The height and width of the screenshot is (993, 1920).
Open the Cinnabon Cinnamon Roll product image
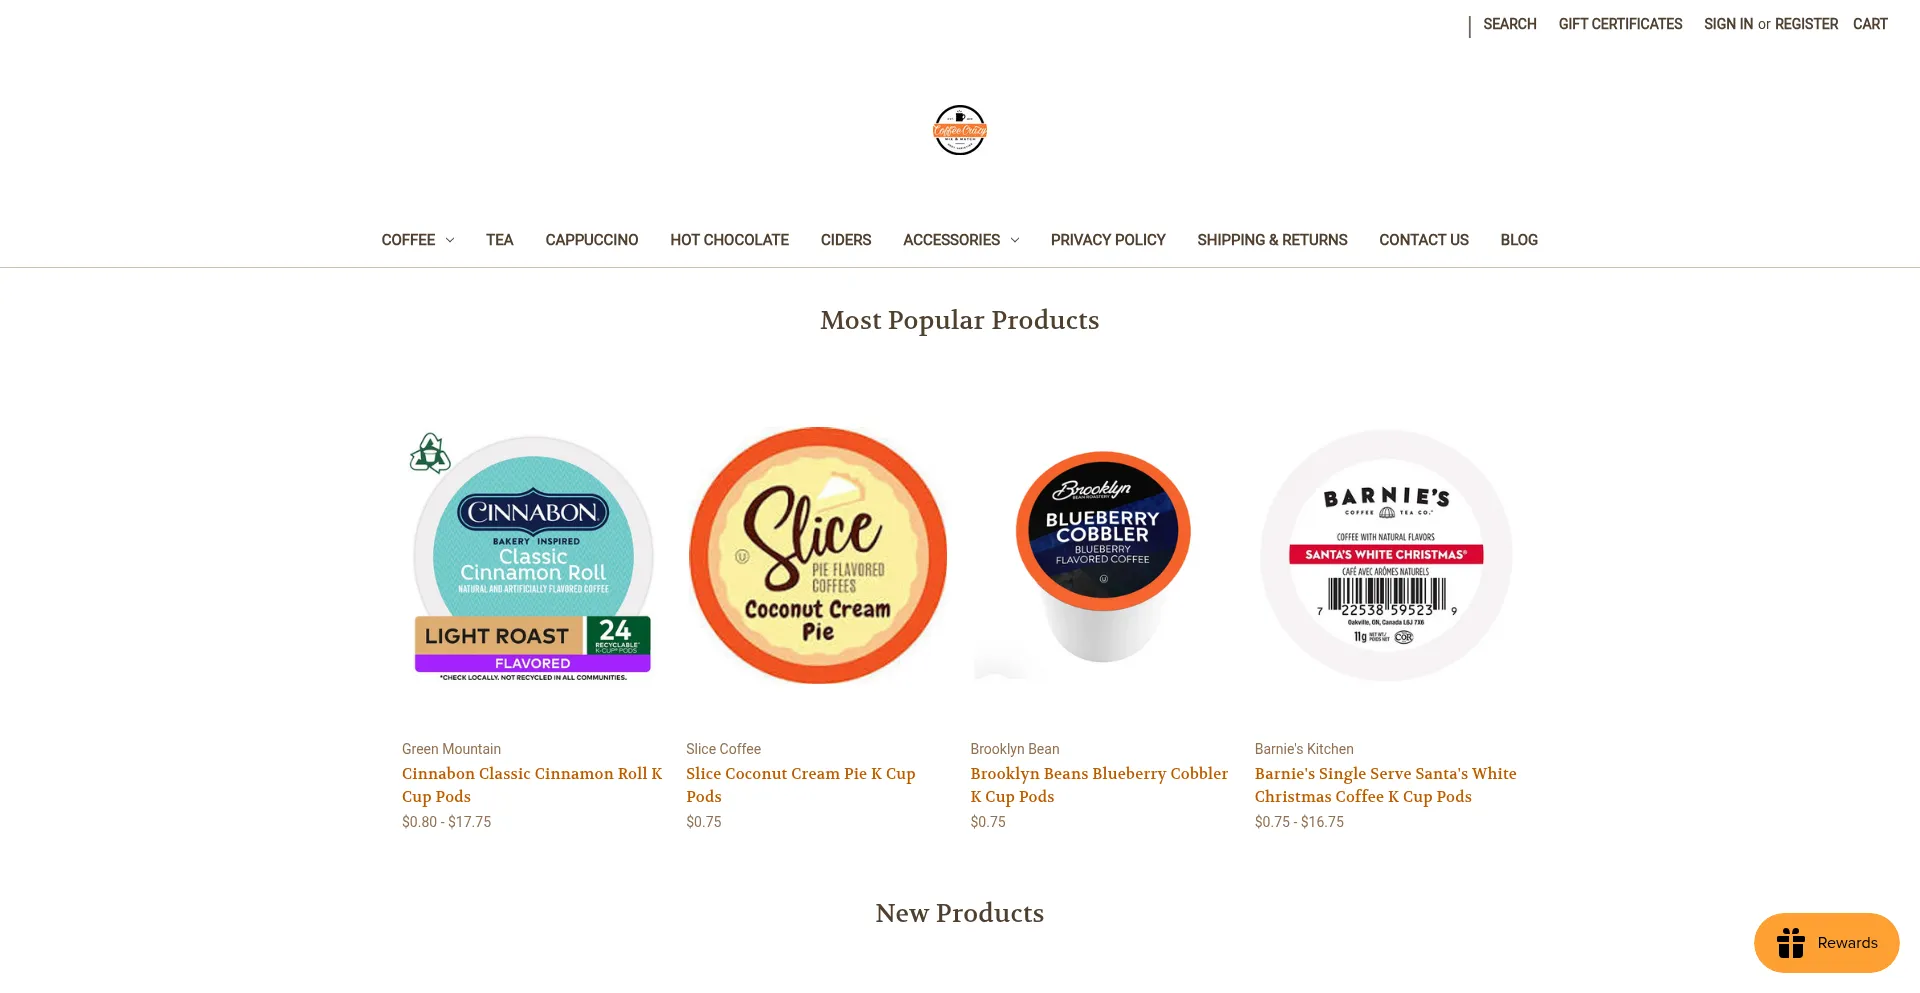point(533,556)
